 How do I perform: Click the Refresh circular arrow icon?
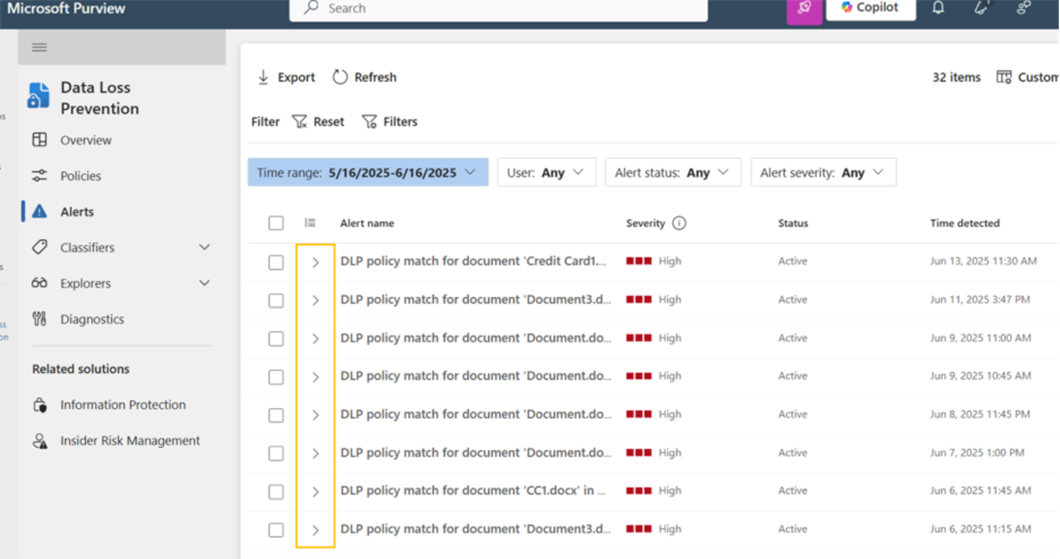(340, 77)
